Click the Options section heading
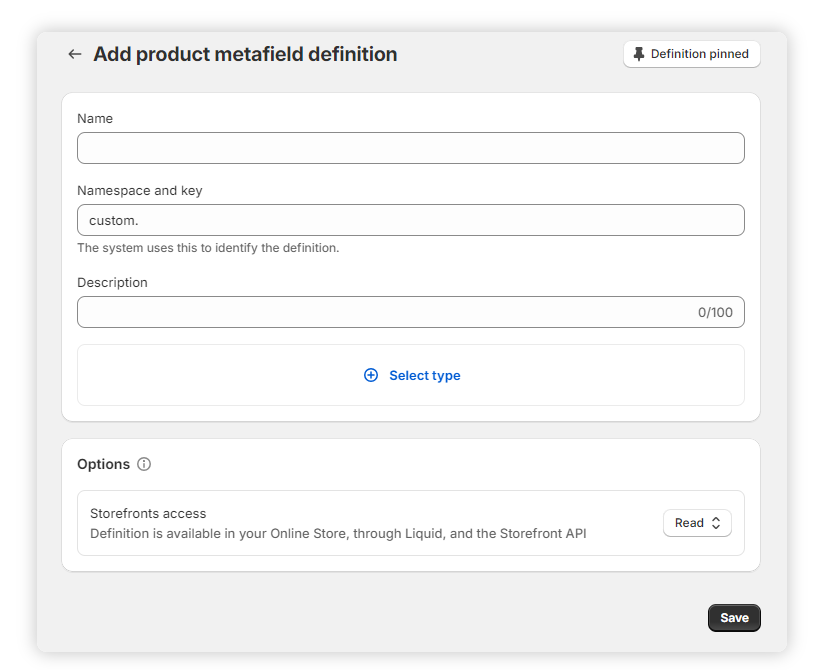 pyautogui.click(x=103, y=464)
